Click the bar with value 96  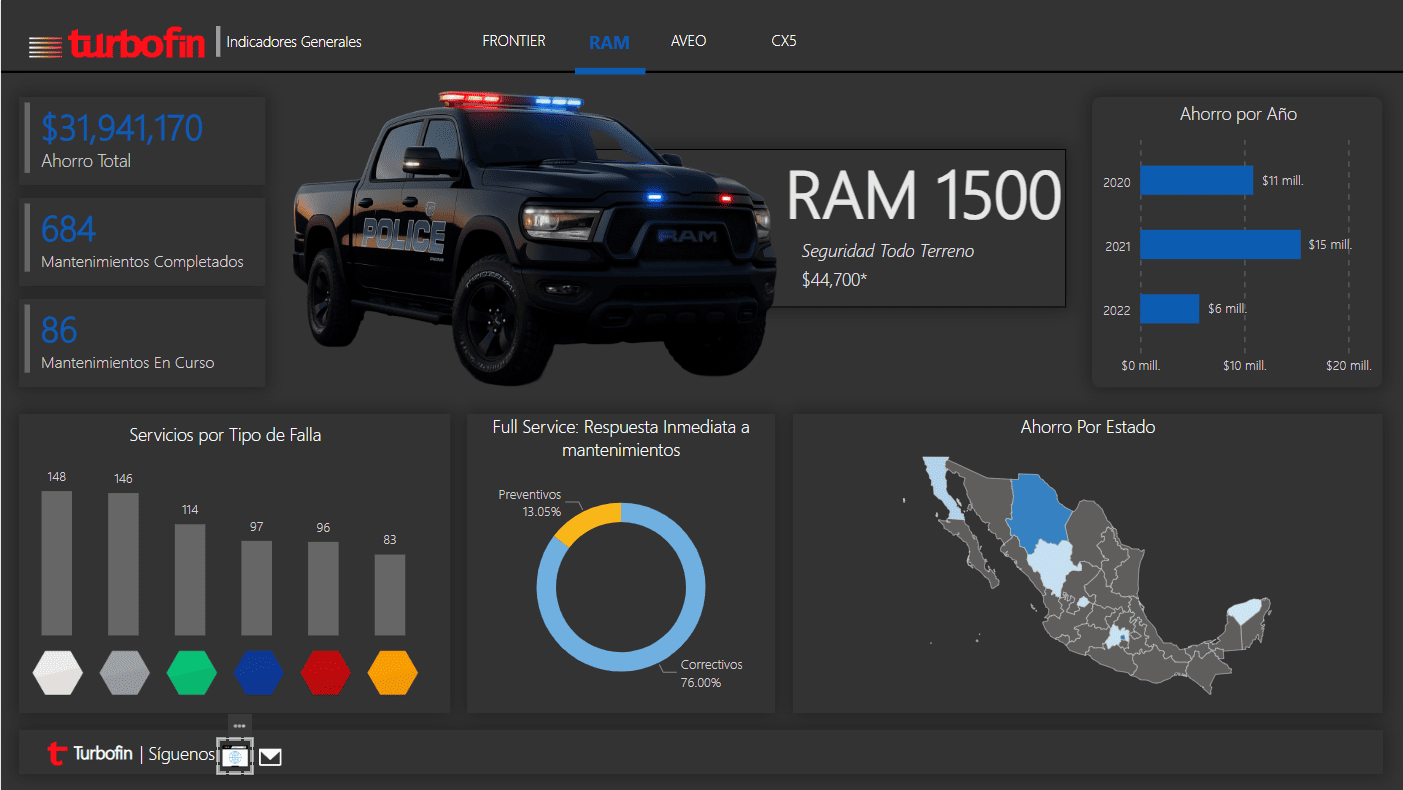(323, 588)
